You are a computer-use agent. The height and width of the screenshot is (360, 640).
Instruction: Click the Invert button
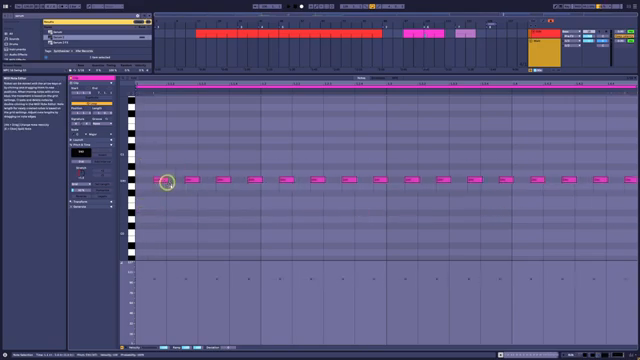tap(102, 155)
